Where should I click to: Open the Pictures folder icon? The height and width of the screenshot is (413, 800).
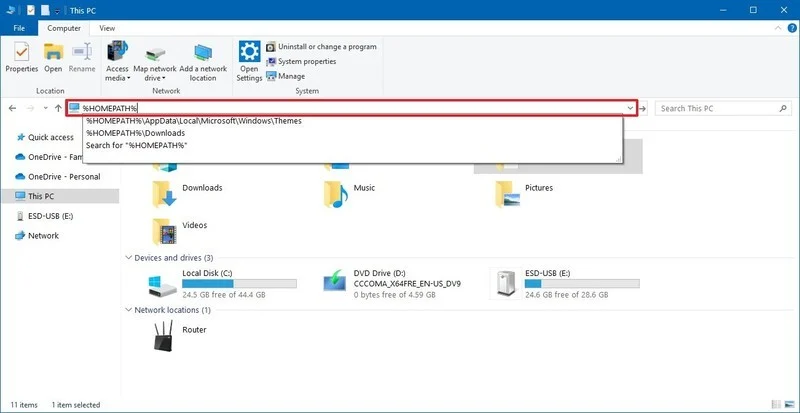click(507, 195)
